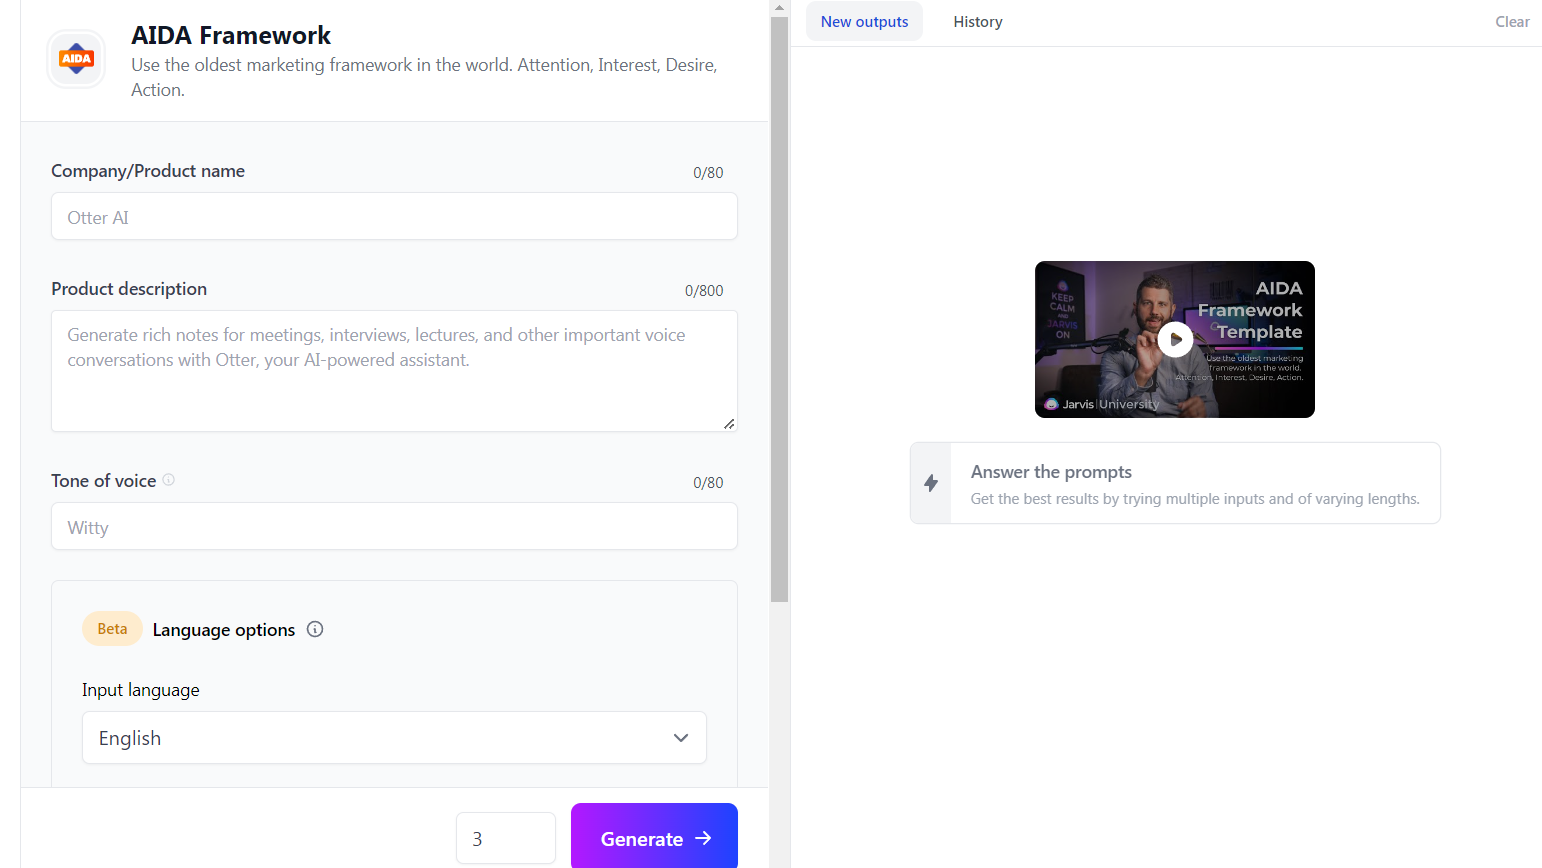Click the lightning bolt icon beside Answer the prompts
This screenshot has width=1542, height=868.
pyautogui.click(x=931, y=483)
